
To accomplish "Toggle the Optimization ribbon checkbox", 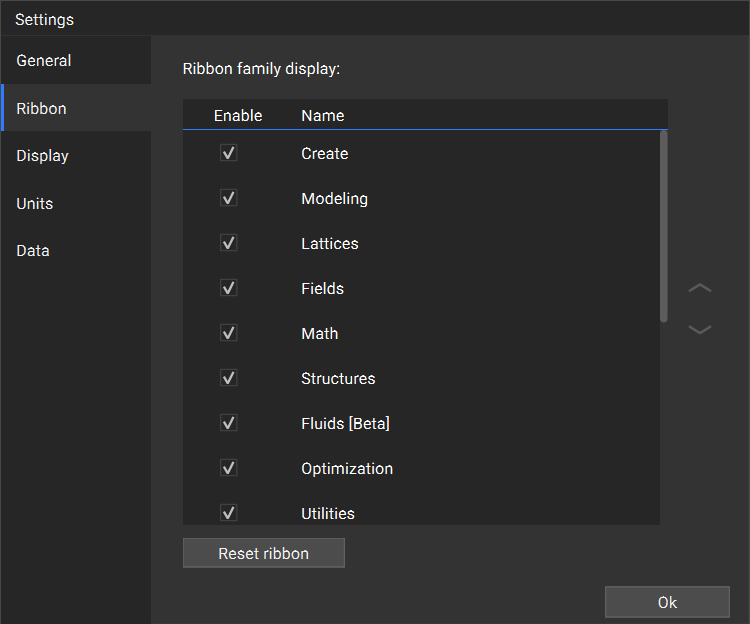I will tap(229, 468).
